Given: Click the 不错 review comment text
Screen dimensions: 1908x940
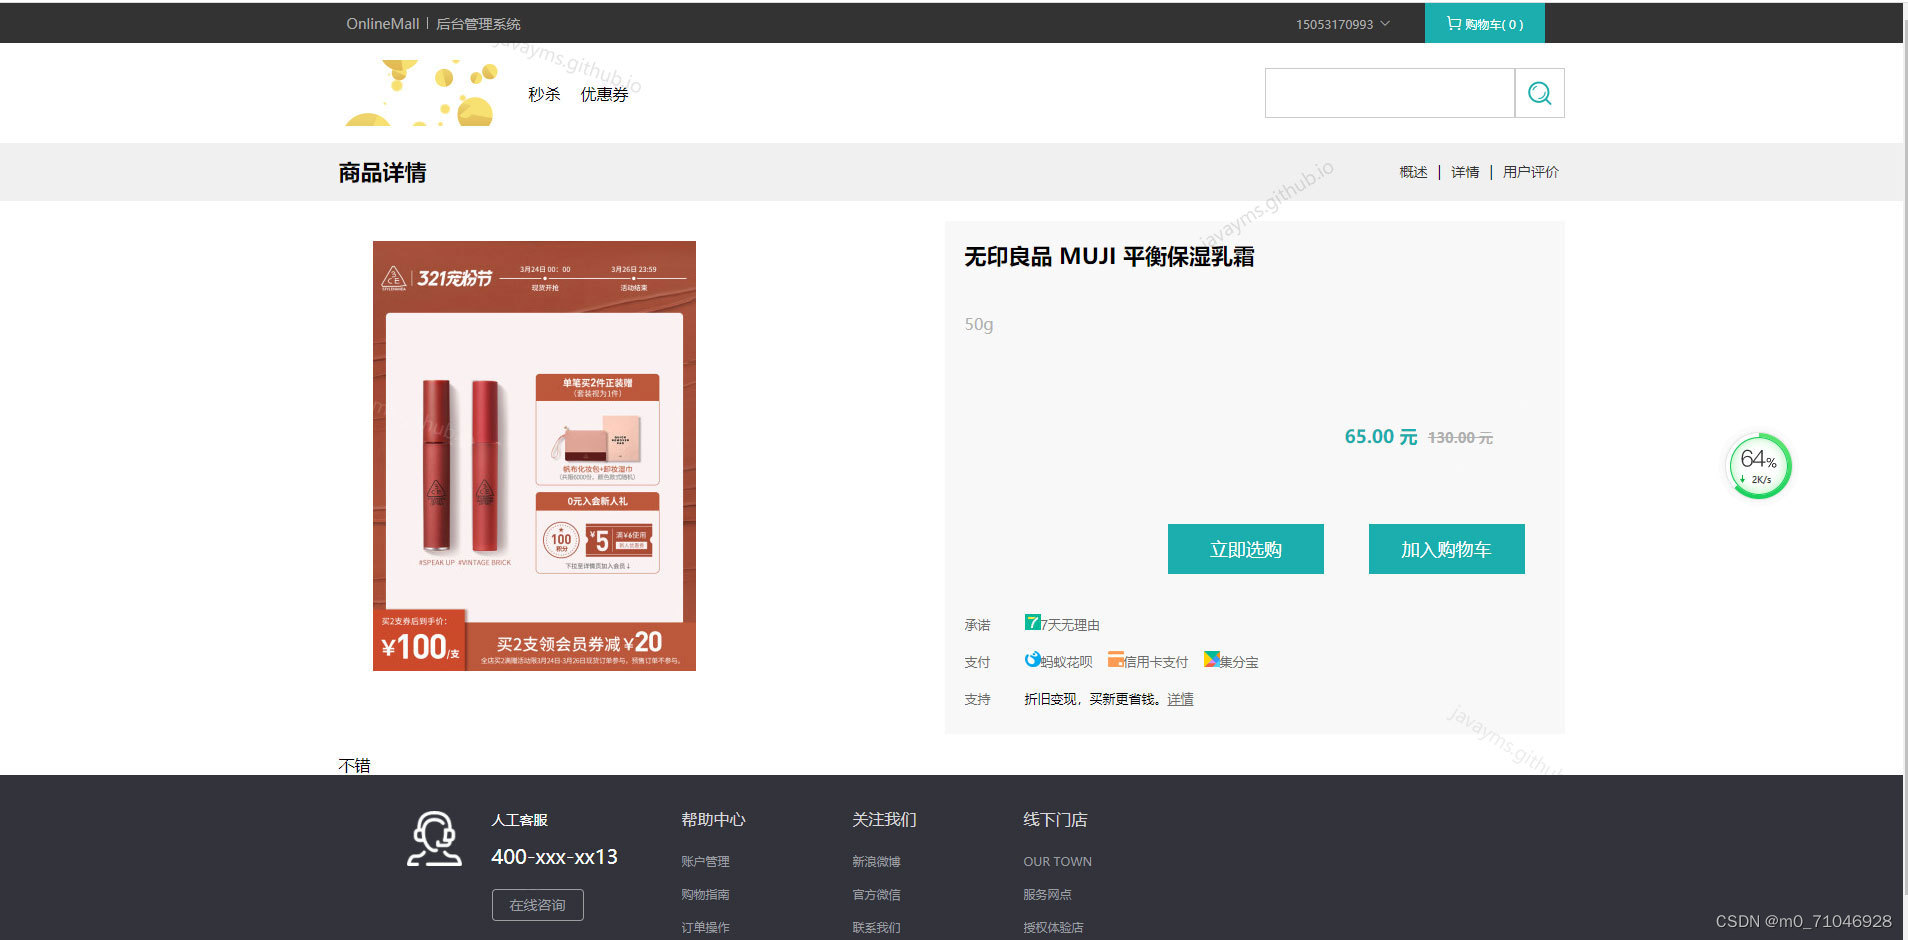Looking at the screenshot, I should (x=354, y=765).
